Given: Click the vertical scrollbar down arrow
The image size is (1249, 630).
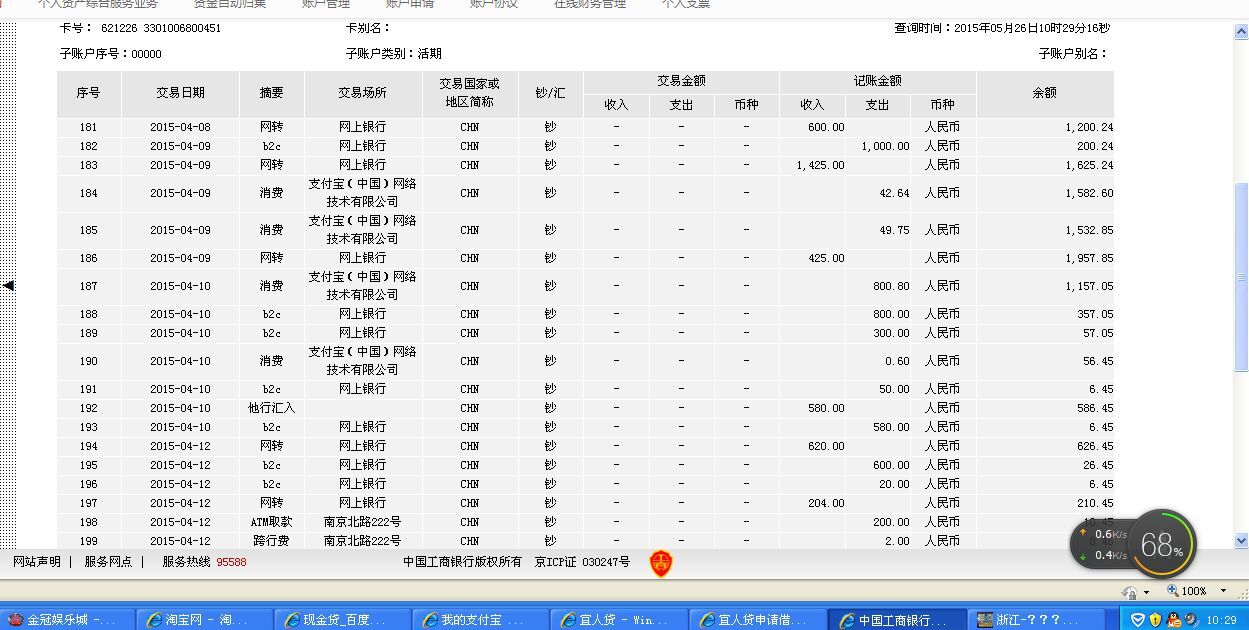Looking at the screenshot, I should click(x=1241, y=541).
